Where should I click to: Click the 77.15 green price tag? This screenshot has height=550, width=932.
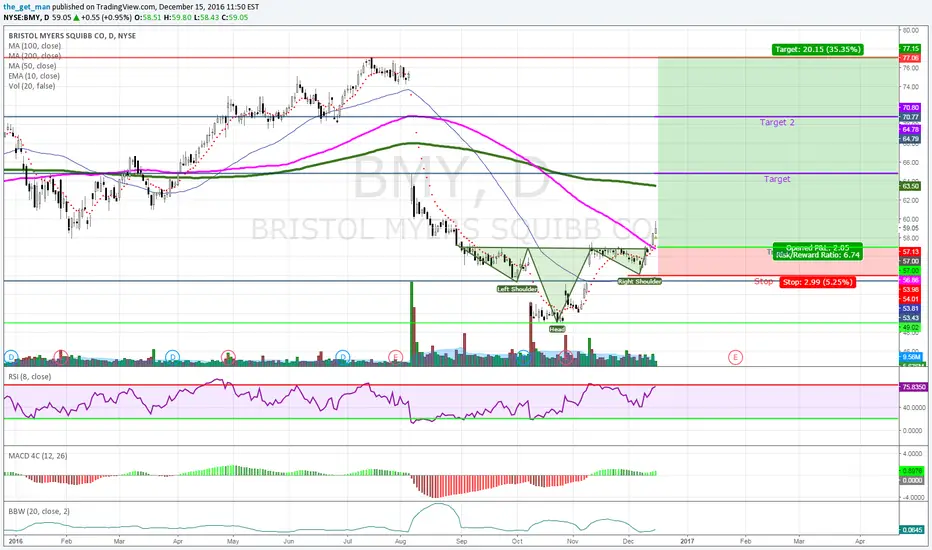tap(911, 49)
